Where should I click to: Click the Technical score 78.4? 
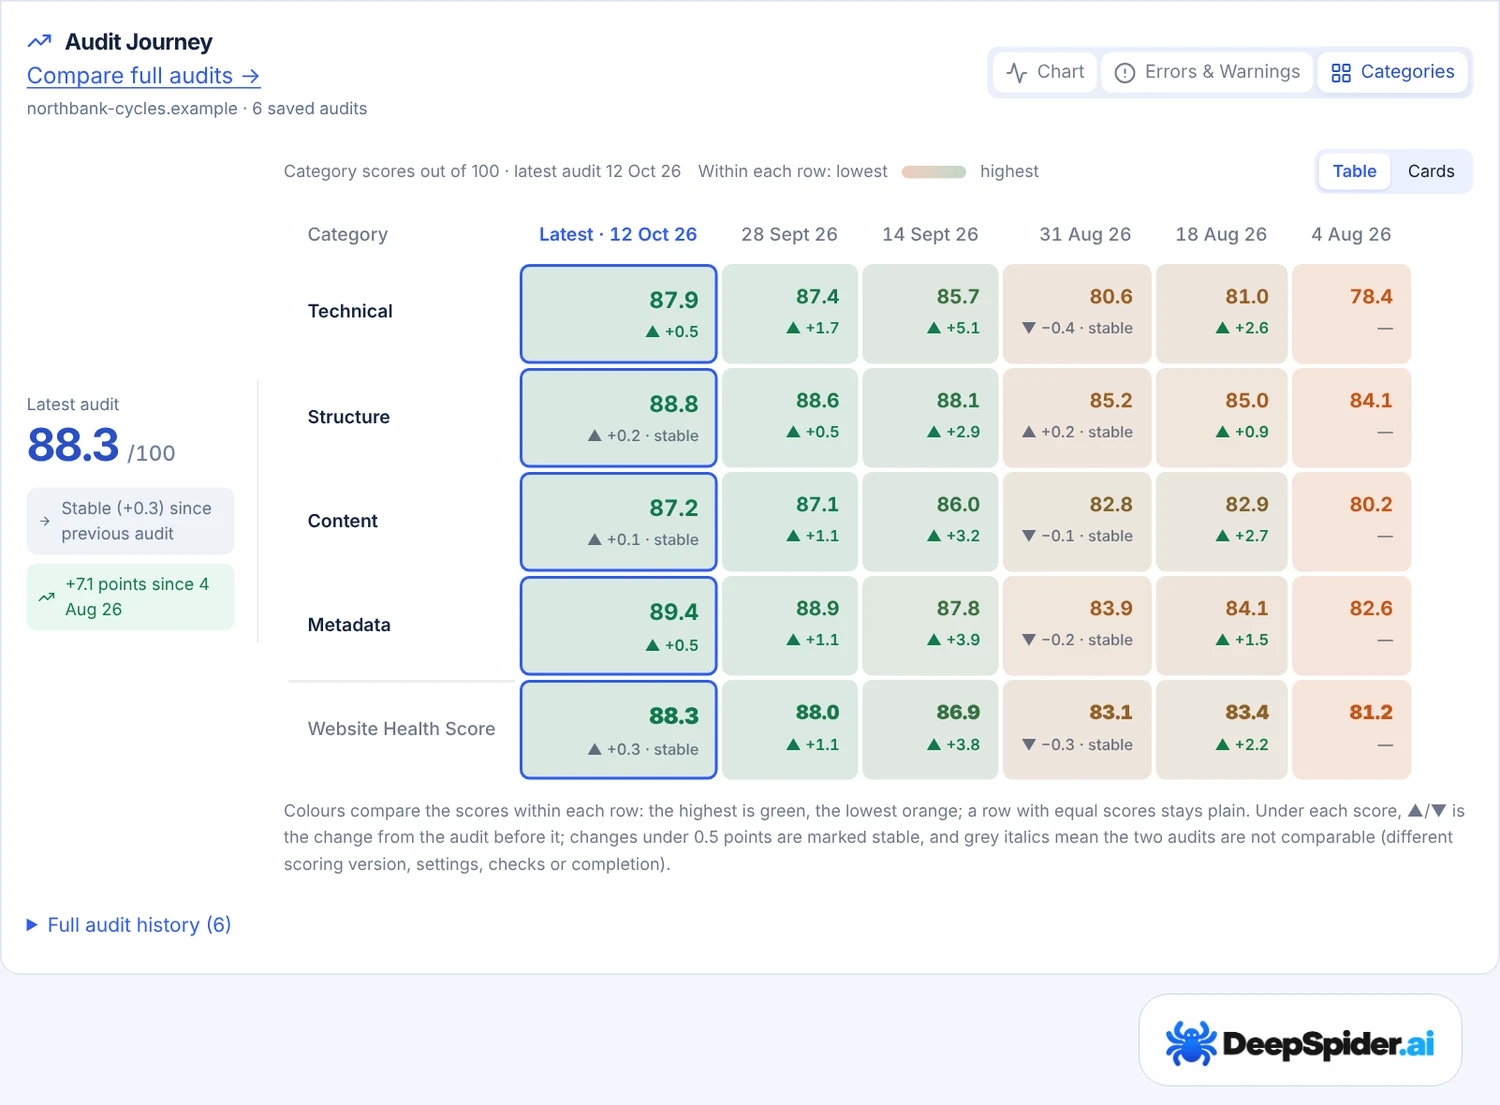tap(1371, 297)
